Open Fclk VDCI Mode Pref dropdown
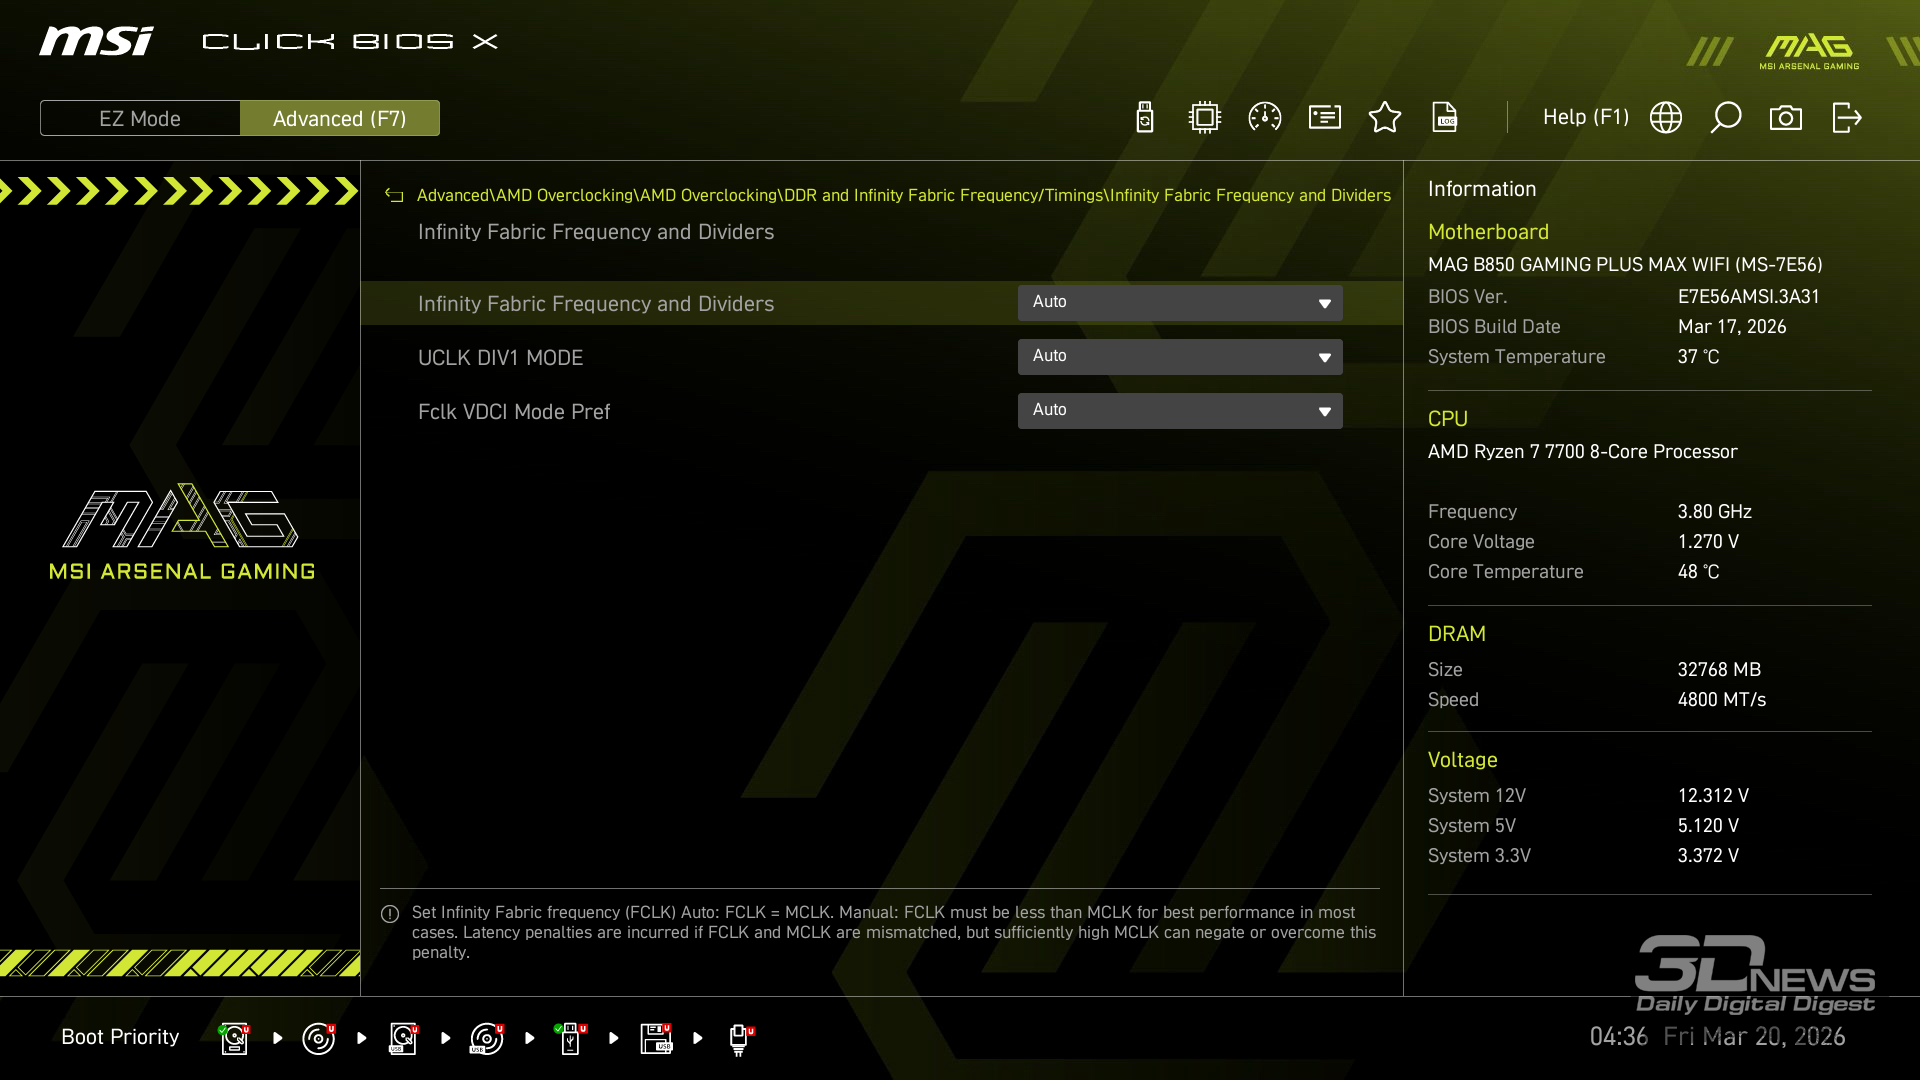1920x1080 pixels. [x=1180, y=411]
